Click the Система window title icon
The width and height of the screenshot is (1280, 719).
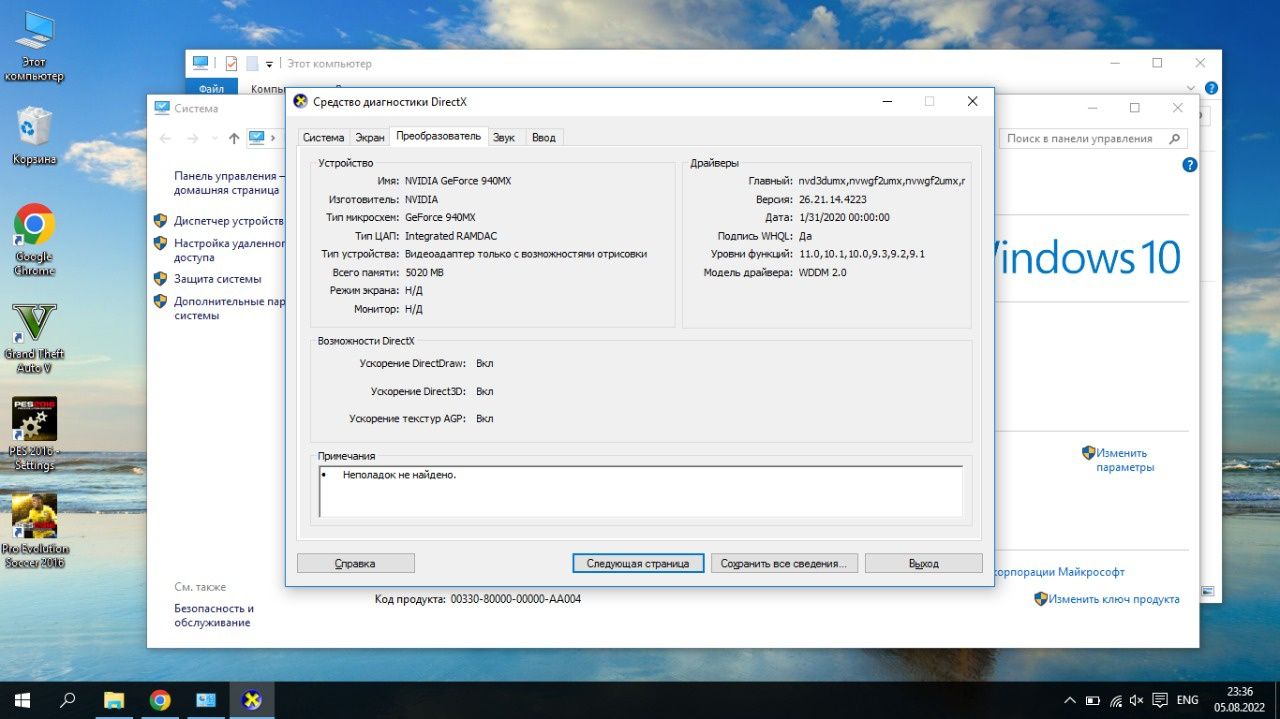[x=161, y=108]
